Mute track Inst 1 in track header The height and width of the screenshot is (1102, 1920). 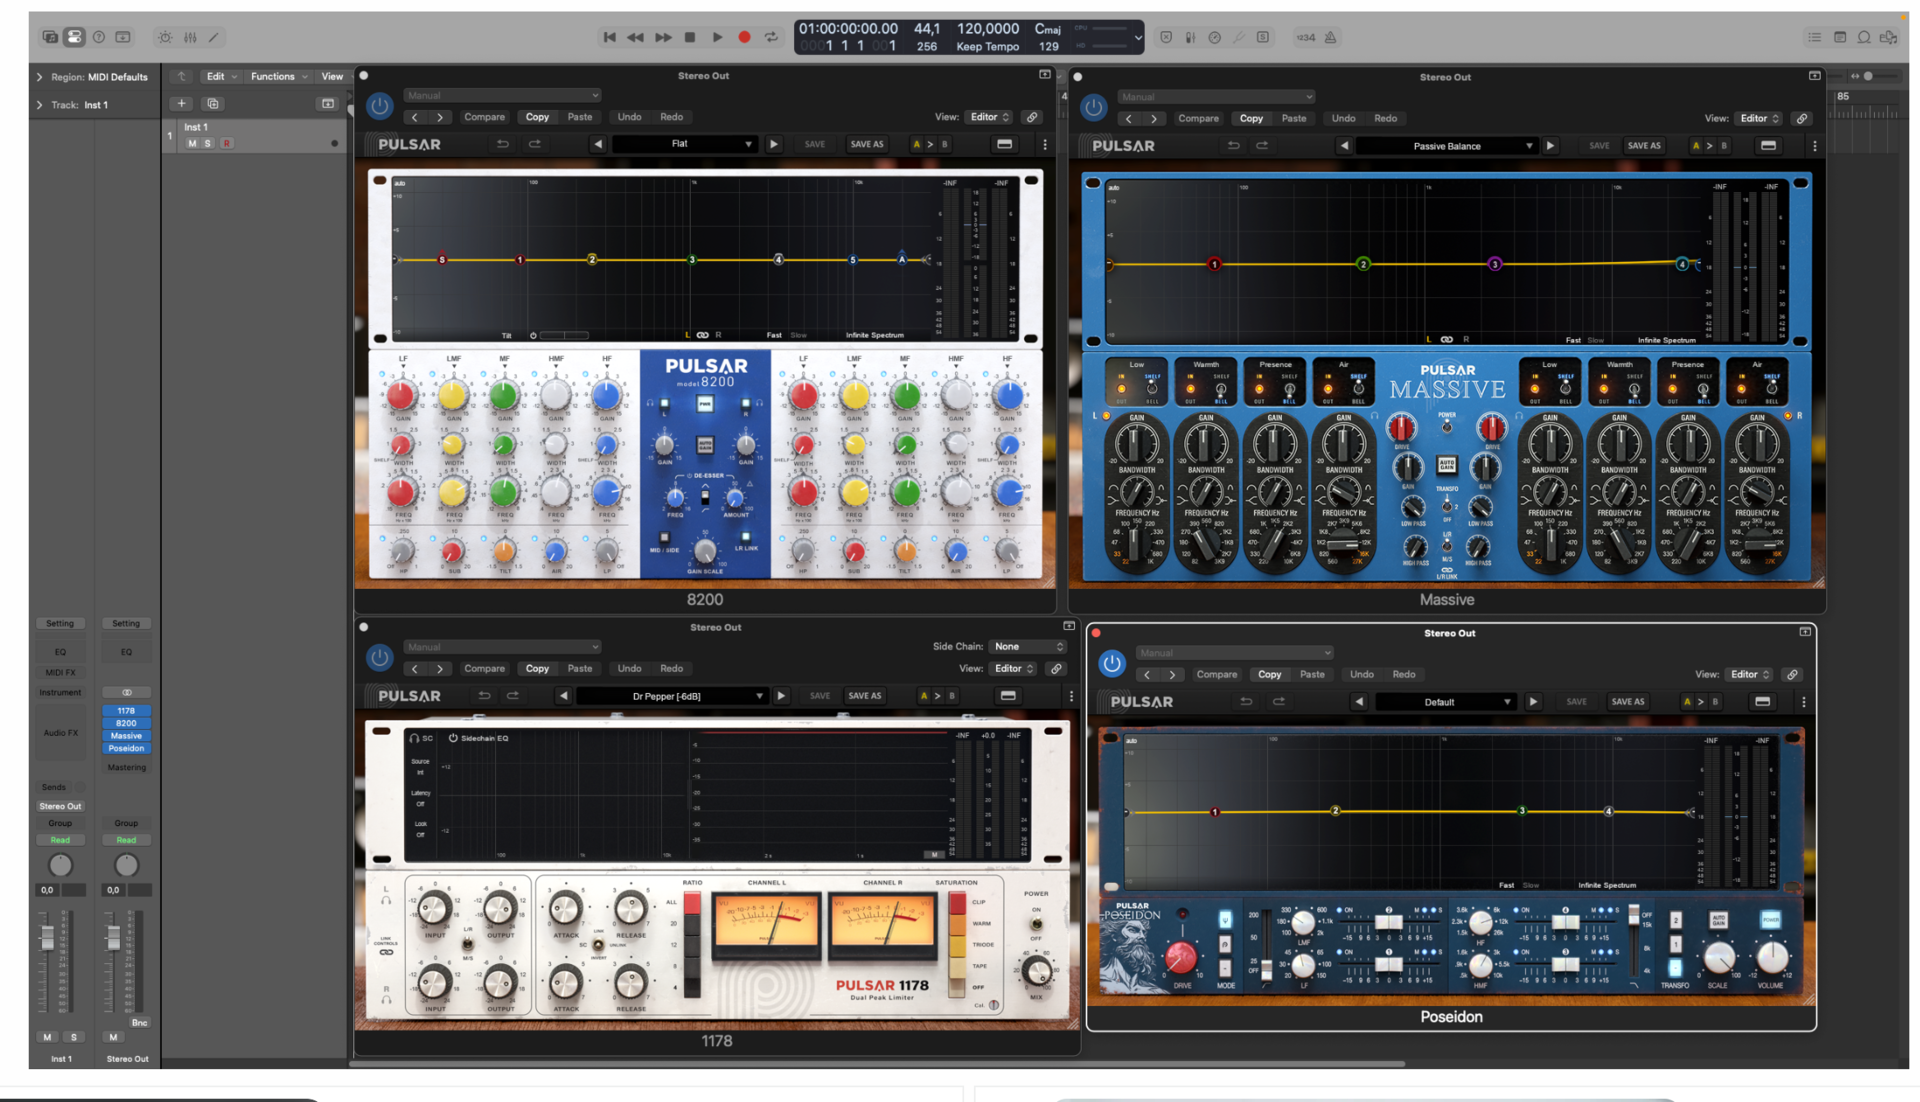[x=192, y=144]
